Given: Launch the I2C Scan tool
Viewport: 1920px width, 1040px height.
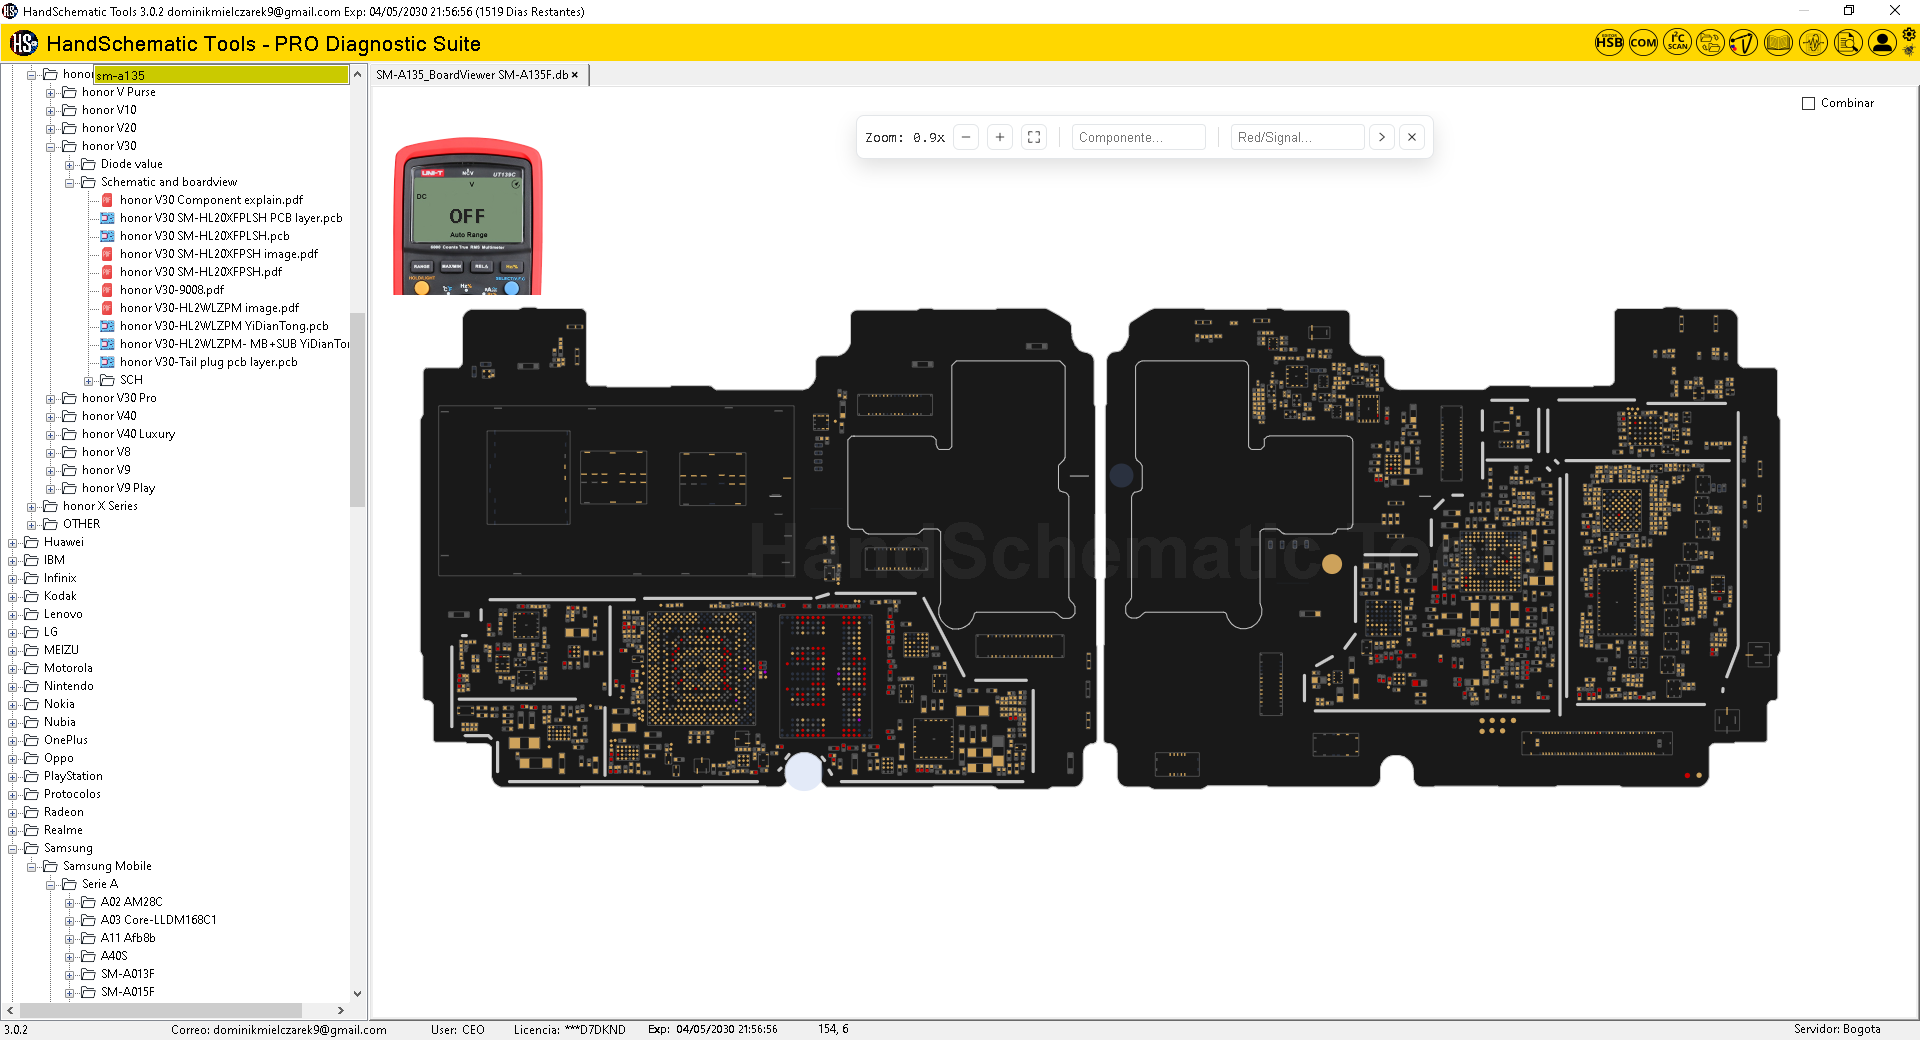Looking at the screenshot, I should coord(1677,43).
